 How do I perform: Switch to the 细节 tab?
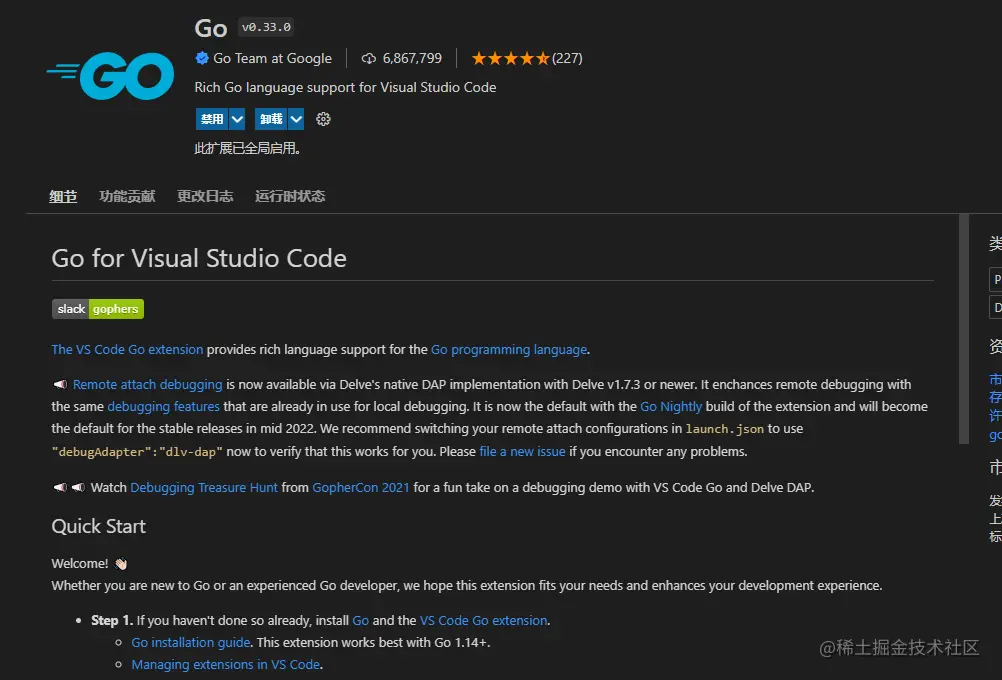tap(63, 196)
